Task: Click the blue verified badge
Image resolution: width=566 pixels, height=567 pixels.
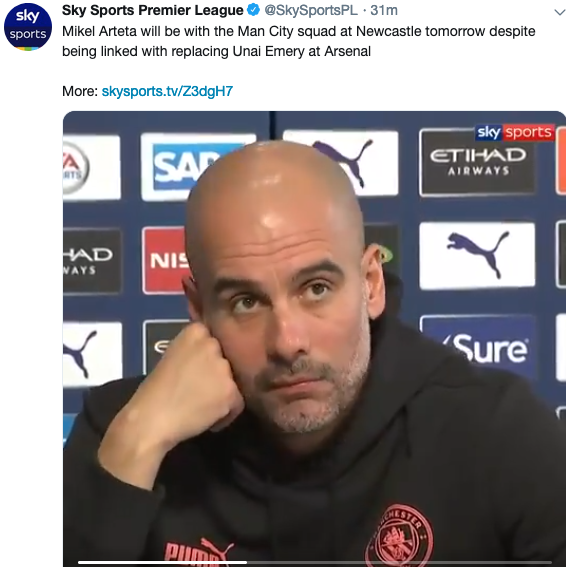Action: point(254,10)
